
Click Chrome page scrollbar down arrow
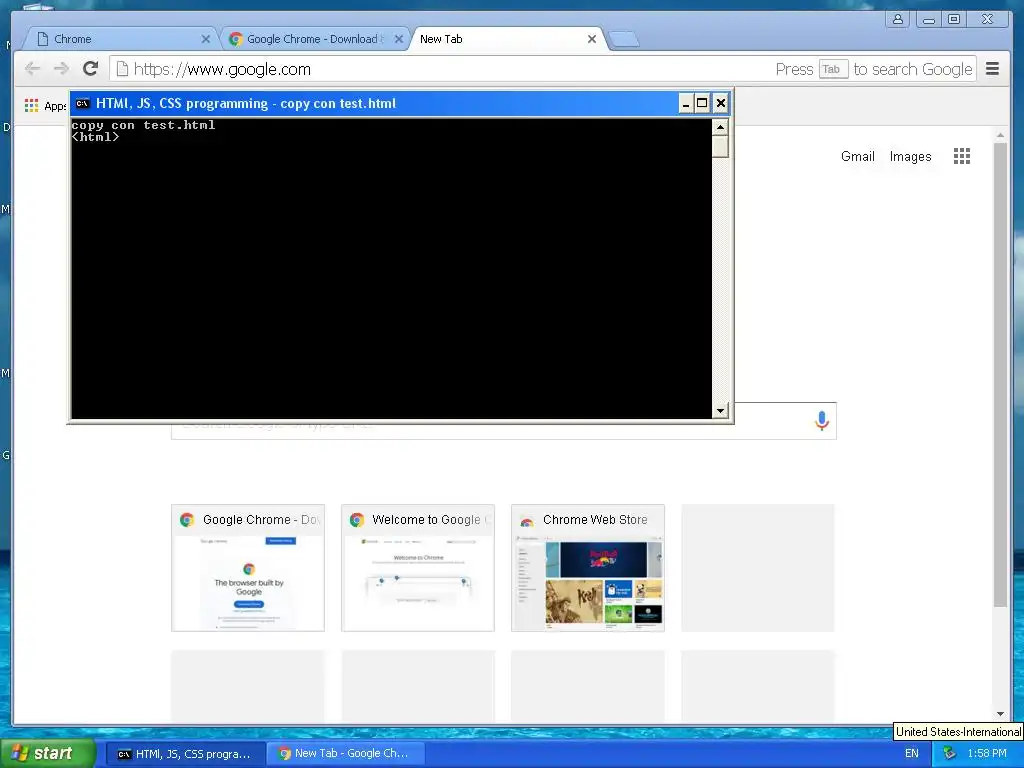point(1000,714)
